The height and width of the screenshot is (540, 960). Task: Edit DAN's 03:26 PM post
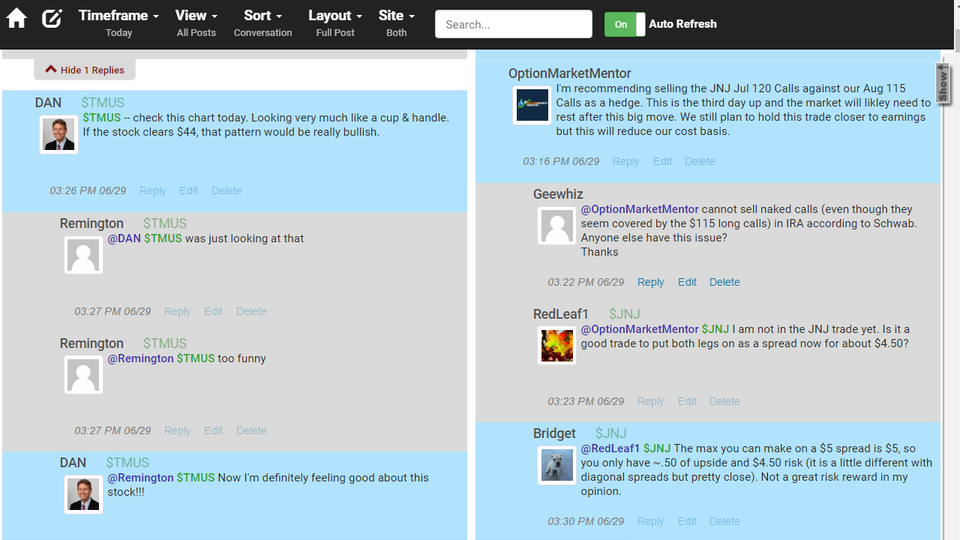pos(188,190)
